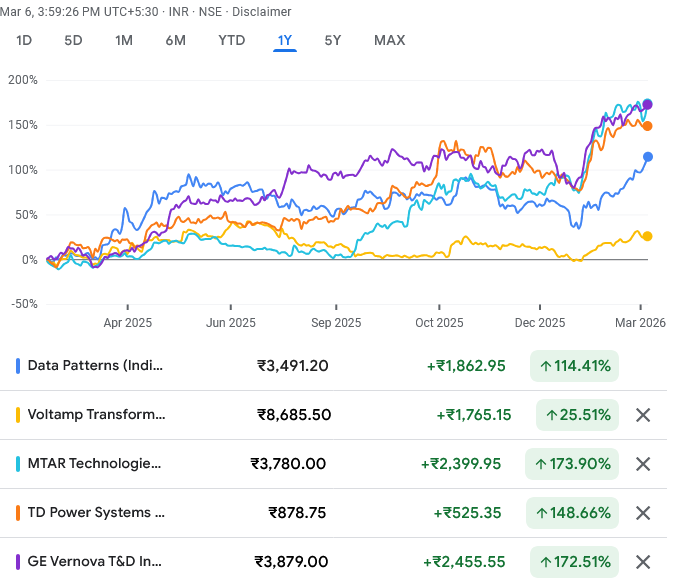Click the Mar 2026 axis label
The width and height of the screenshot is (675, 583).
tap(640, 323)
